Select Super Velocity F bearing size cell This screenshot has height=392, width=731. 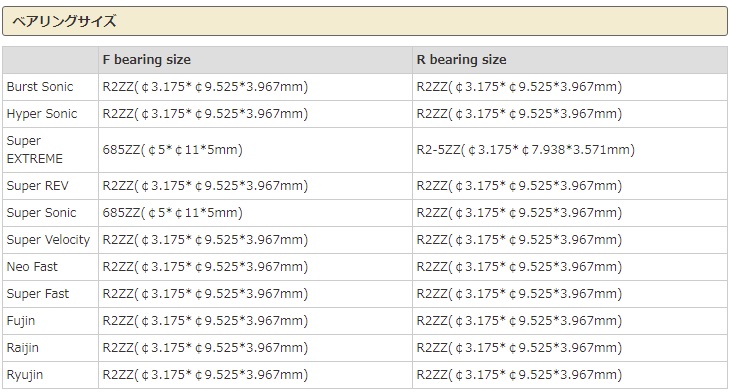(255, 240)
